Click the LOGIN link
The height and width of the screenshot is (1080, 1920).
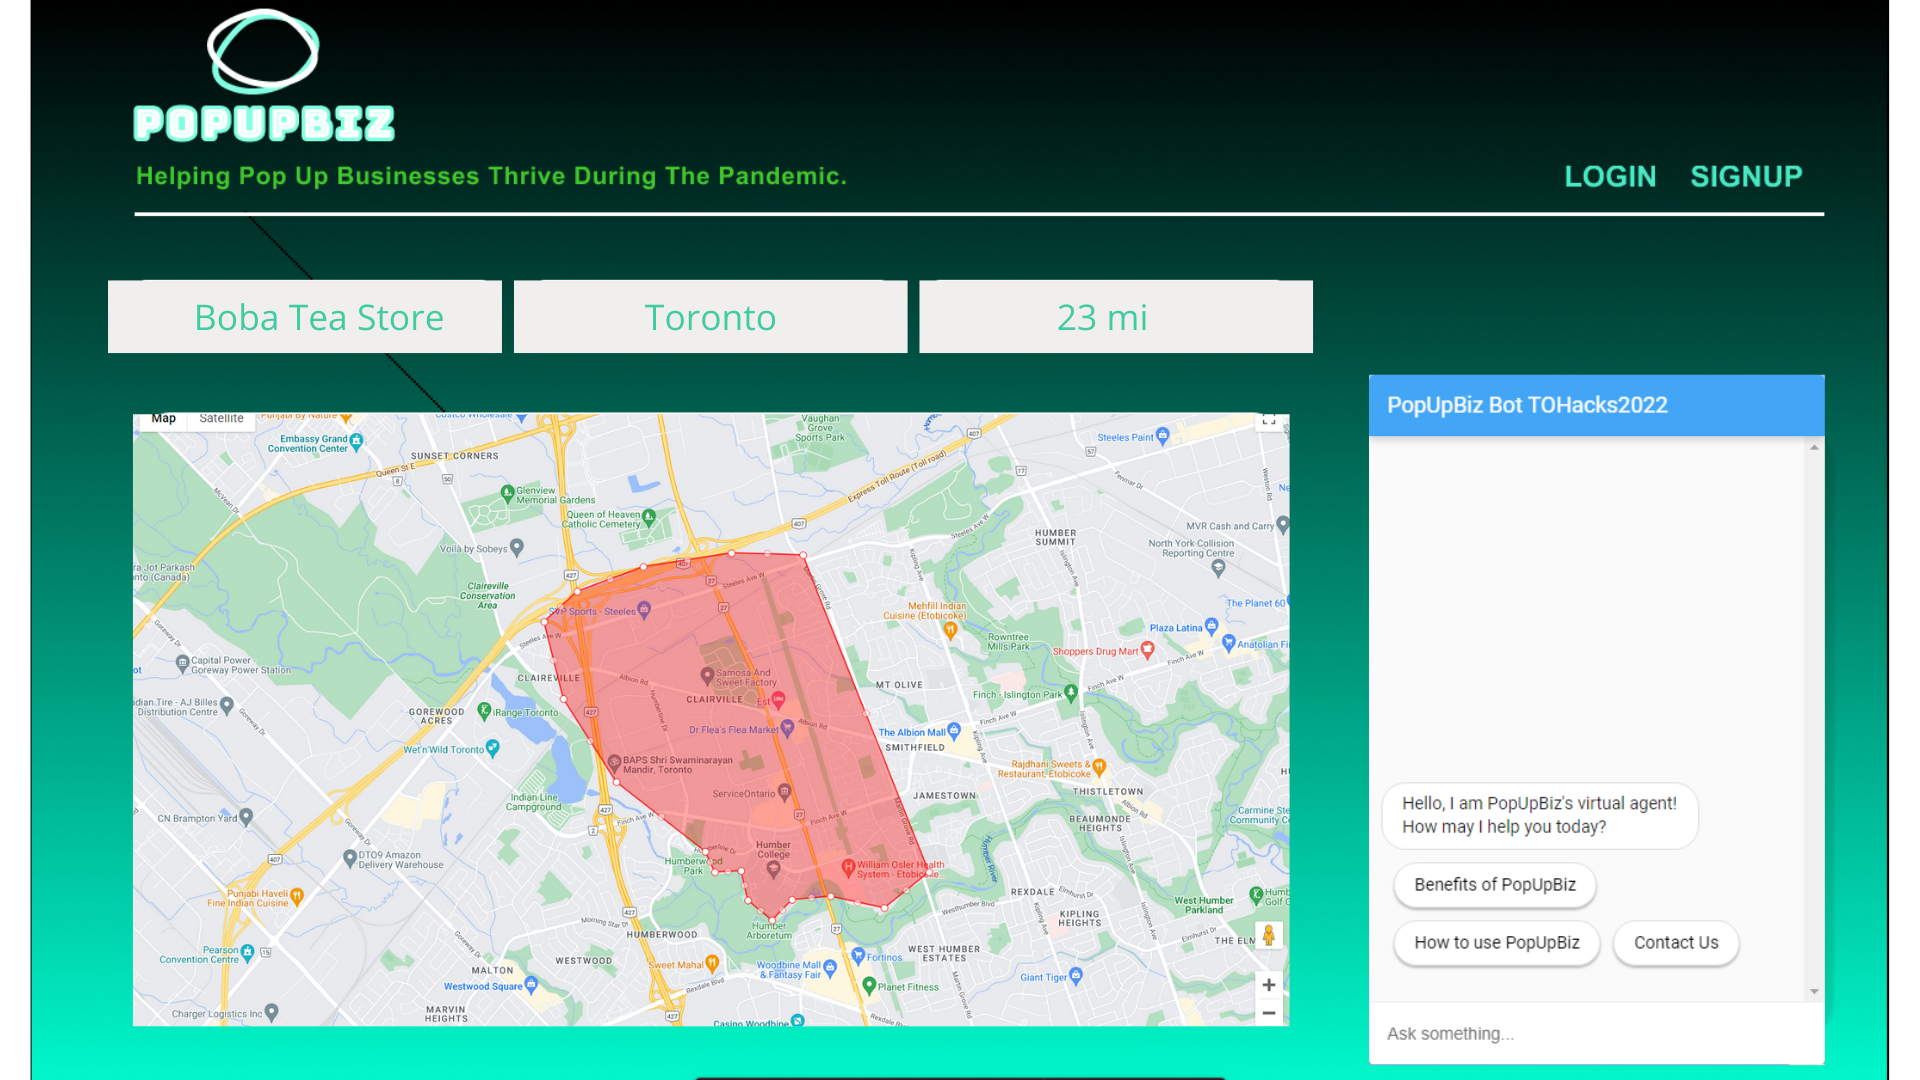[x=1610, y=177]
